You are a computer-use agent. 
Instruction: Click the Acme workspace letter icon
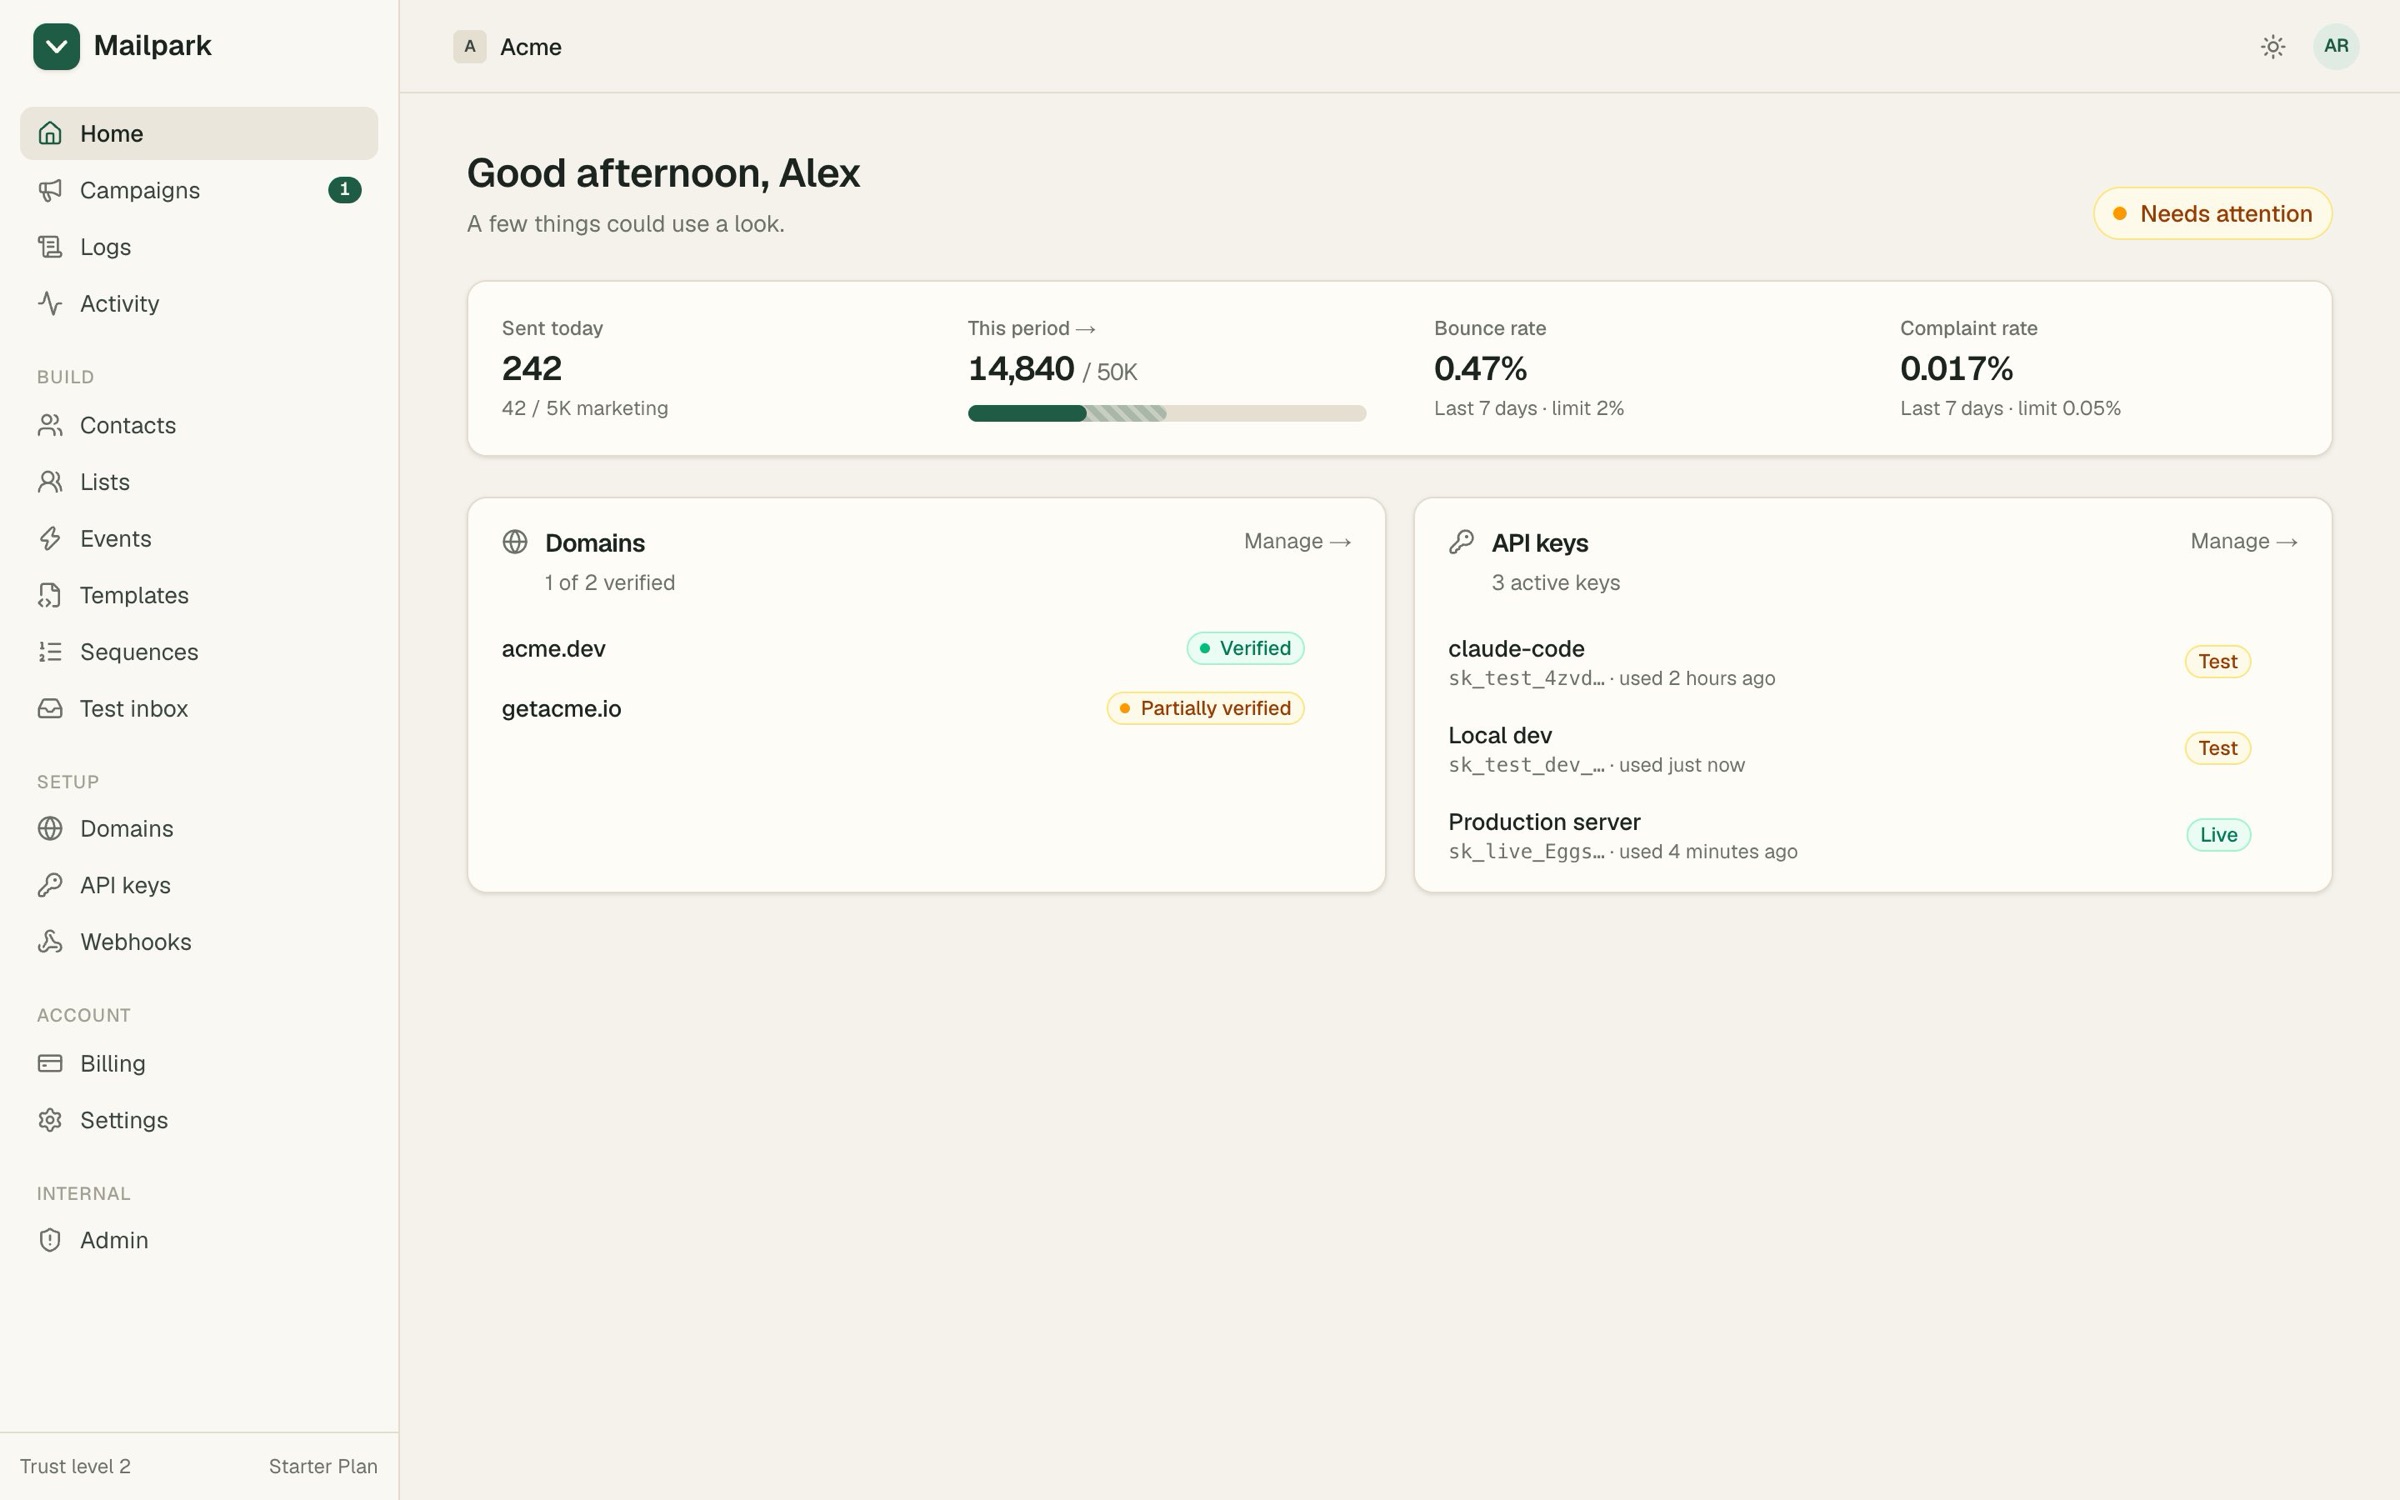tap(470, 46)
